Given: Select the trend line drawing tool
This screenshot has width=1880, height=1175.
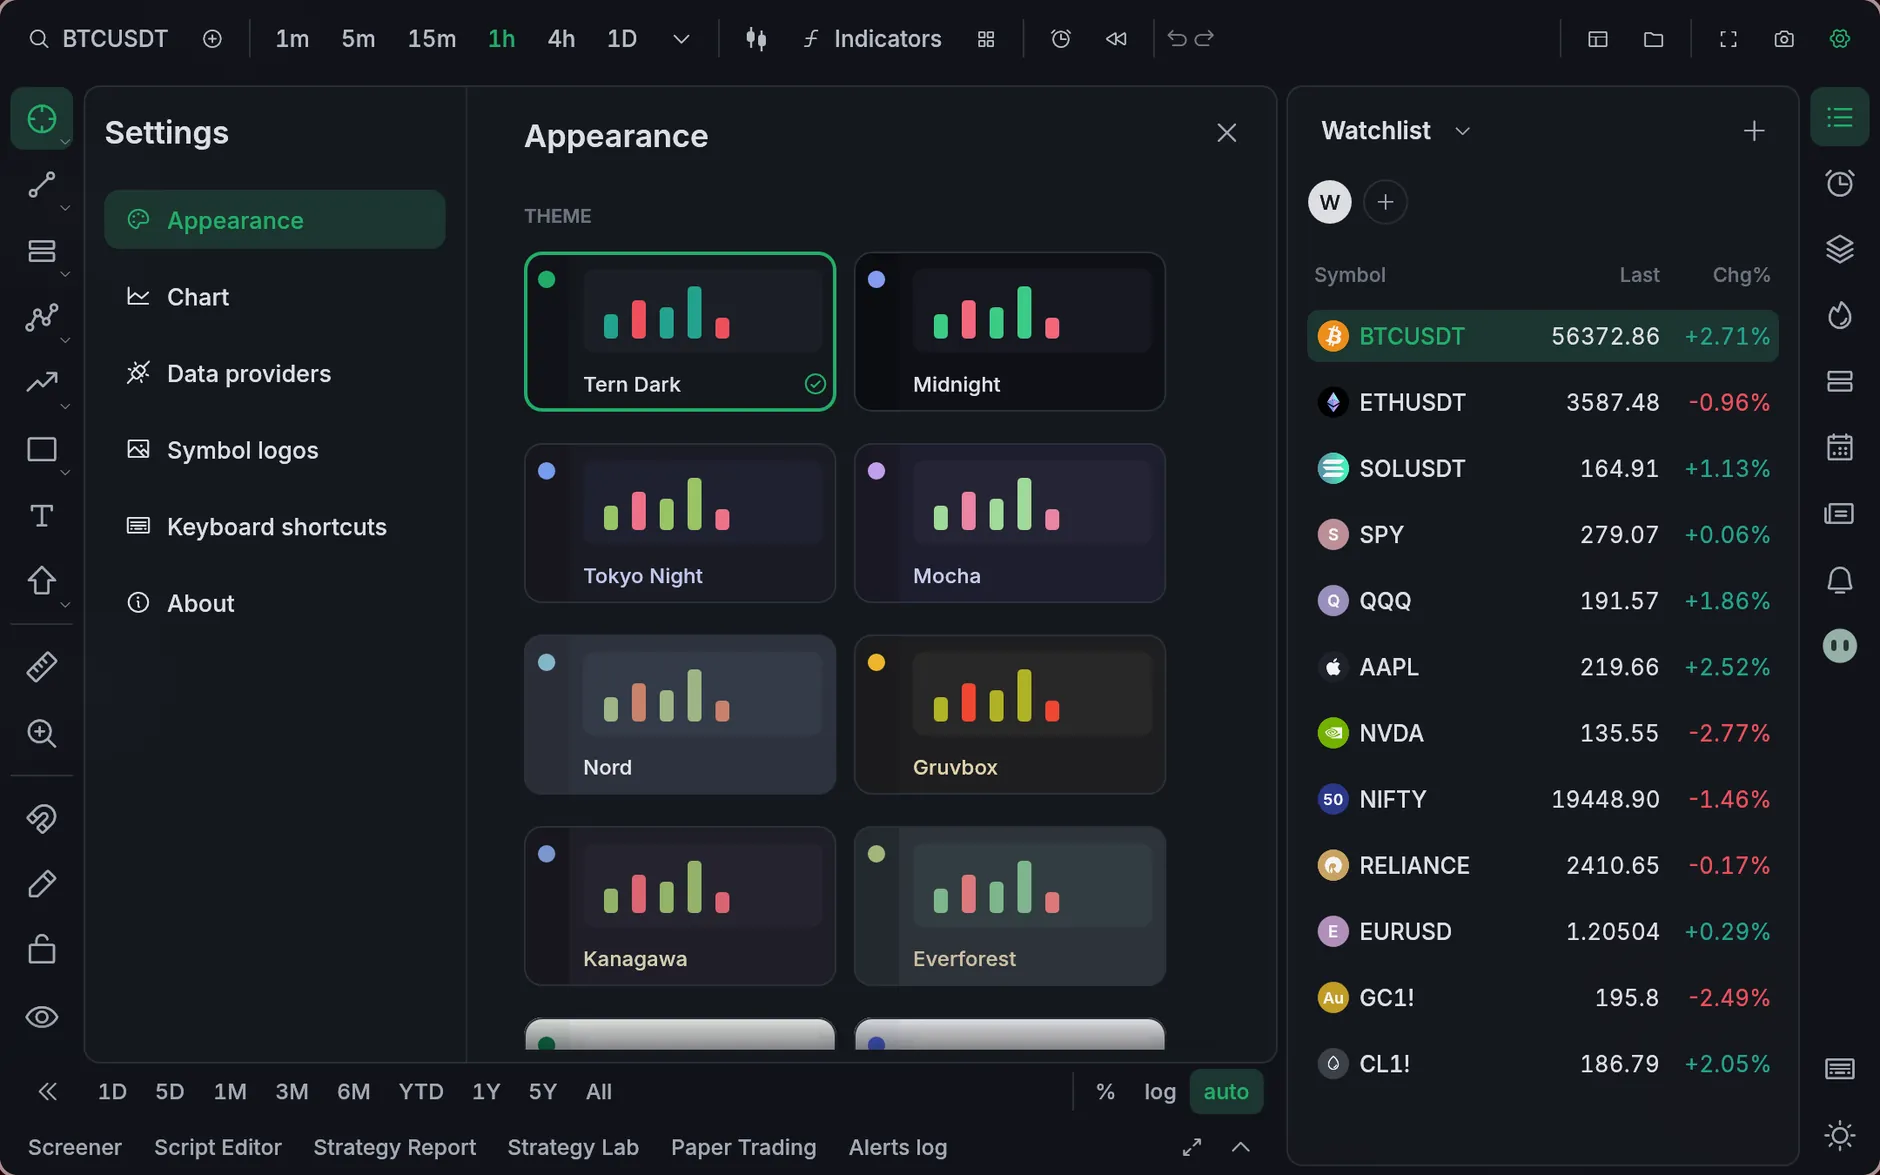Looking at the screenshot, I should tap(41, 185).
